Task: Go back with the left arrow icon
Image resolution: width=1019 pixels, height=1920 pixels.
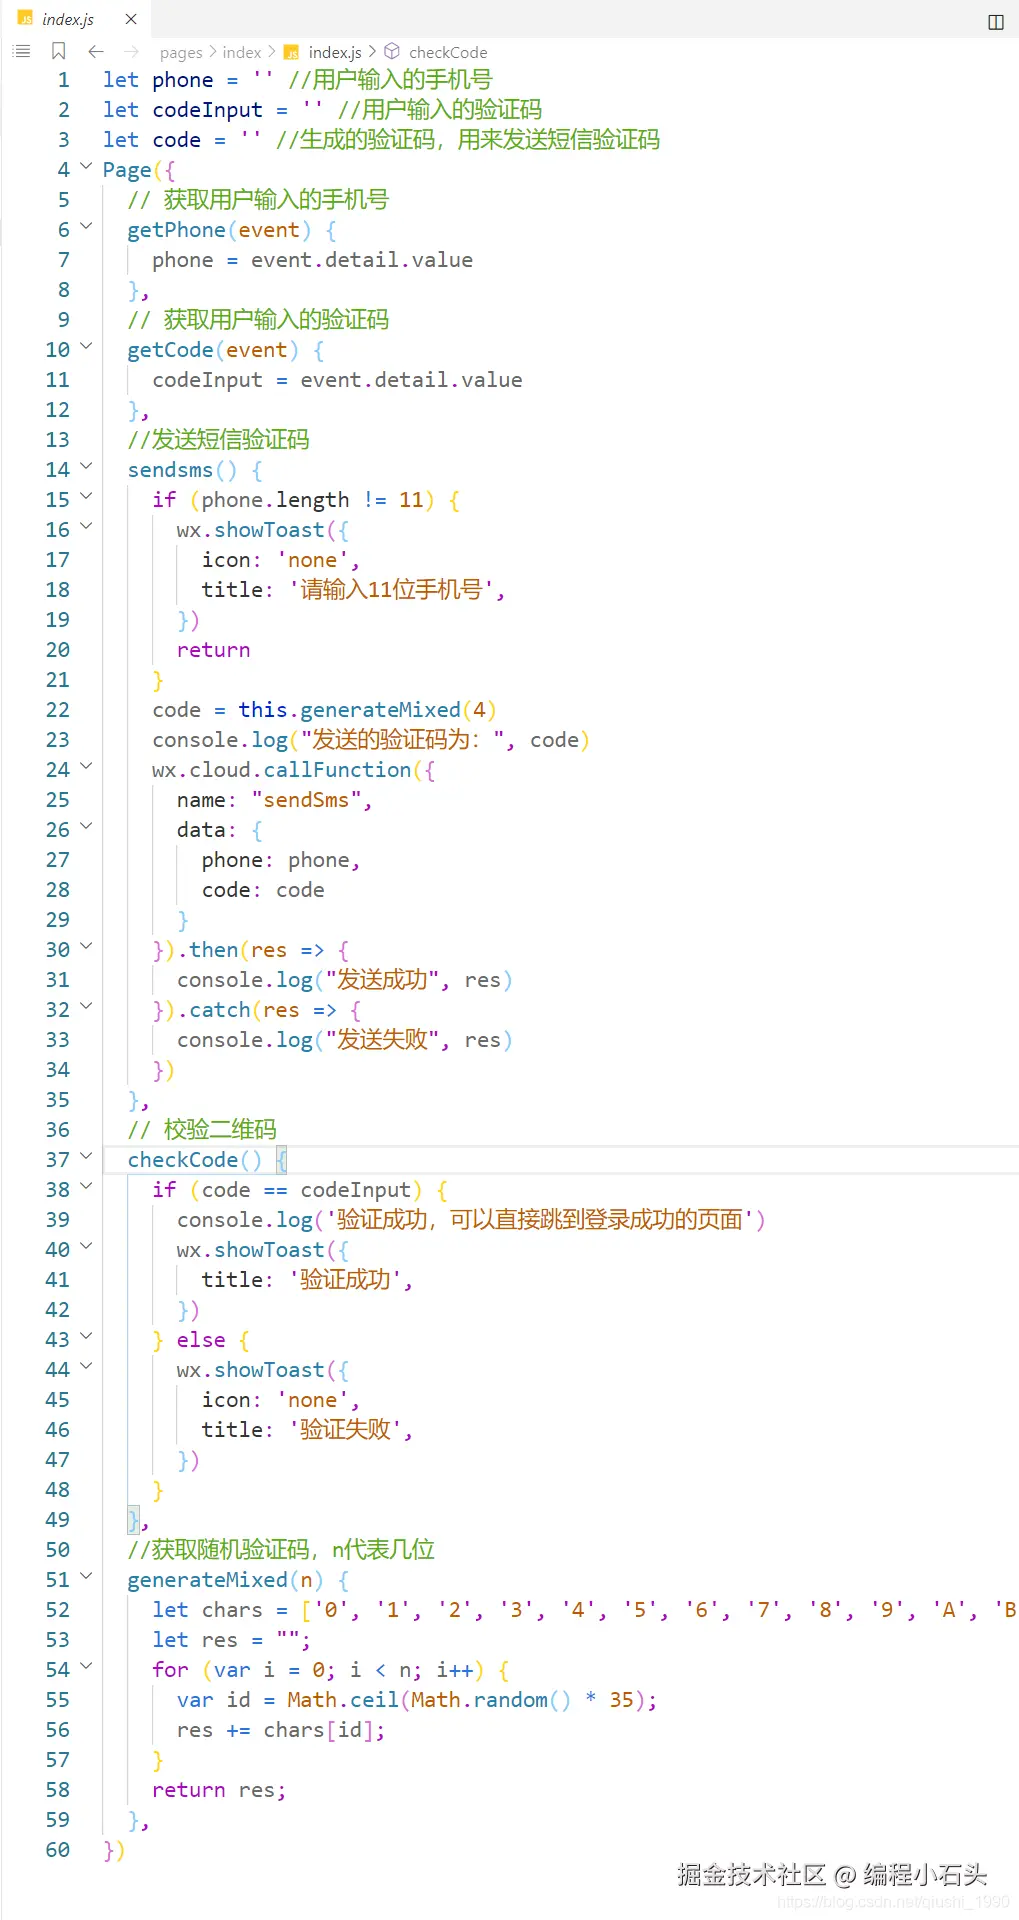Action: 96,51
